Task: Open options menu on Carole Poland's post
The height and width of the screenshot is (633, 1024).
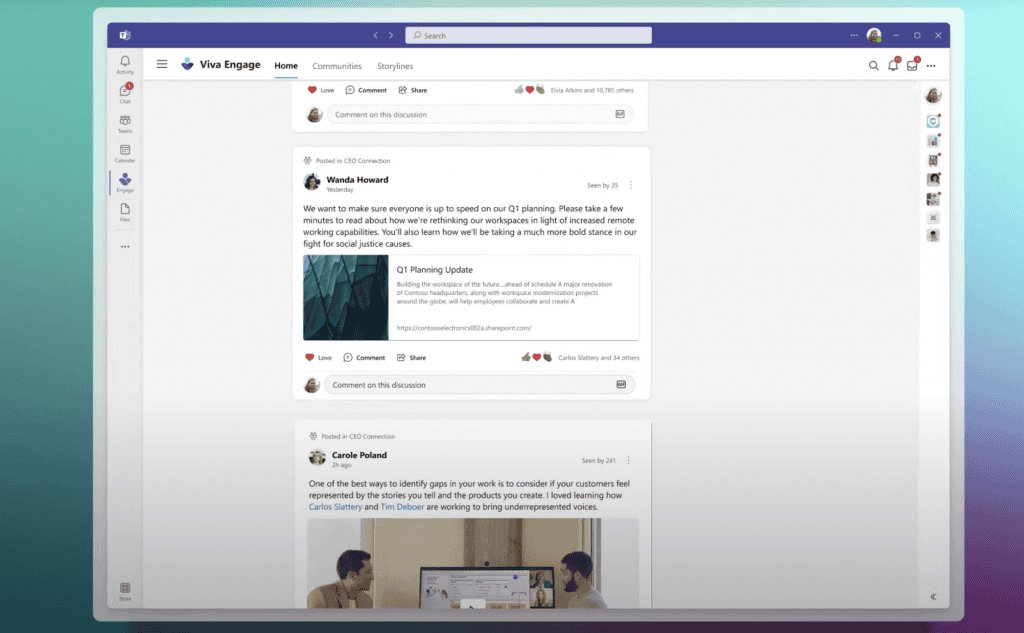Action: tap(628, 461)
